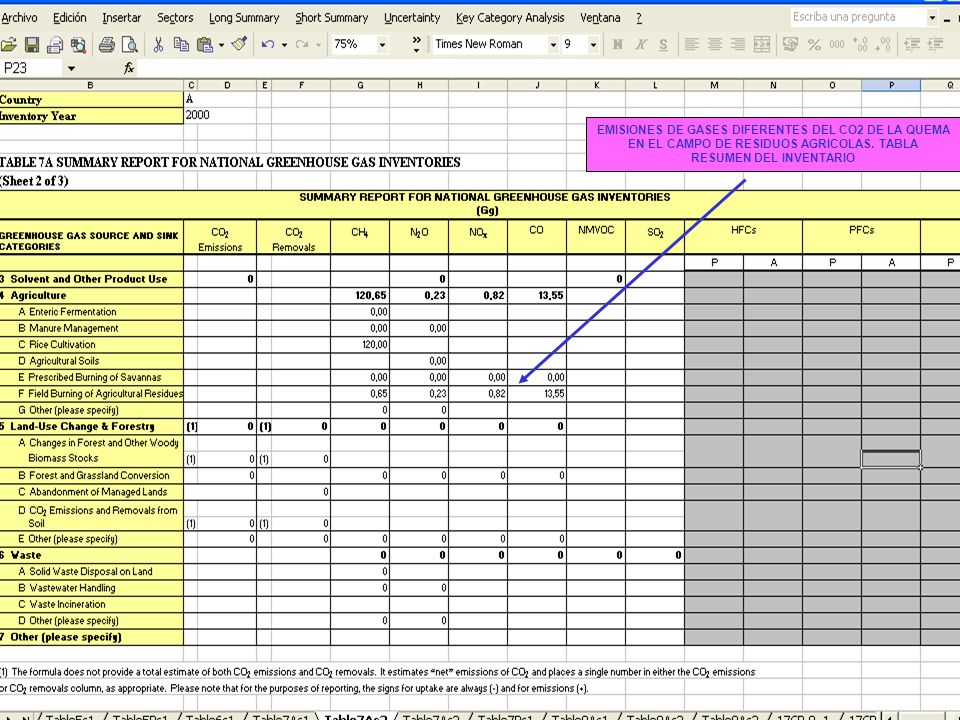Open the Uncertainty menu

(412, 18)
